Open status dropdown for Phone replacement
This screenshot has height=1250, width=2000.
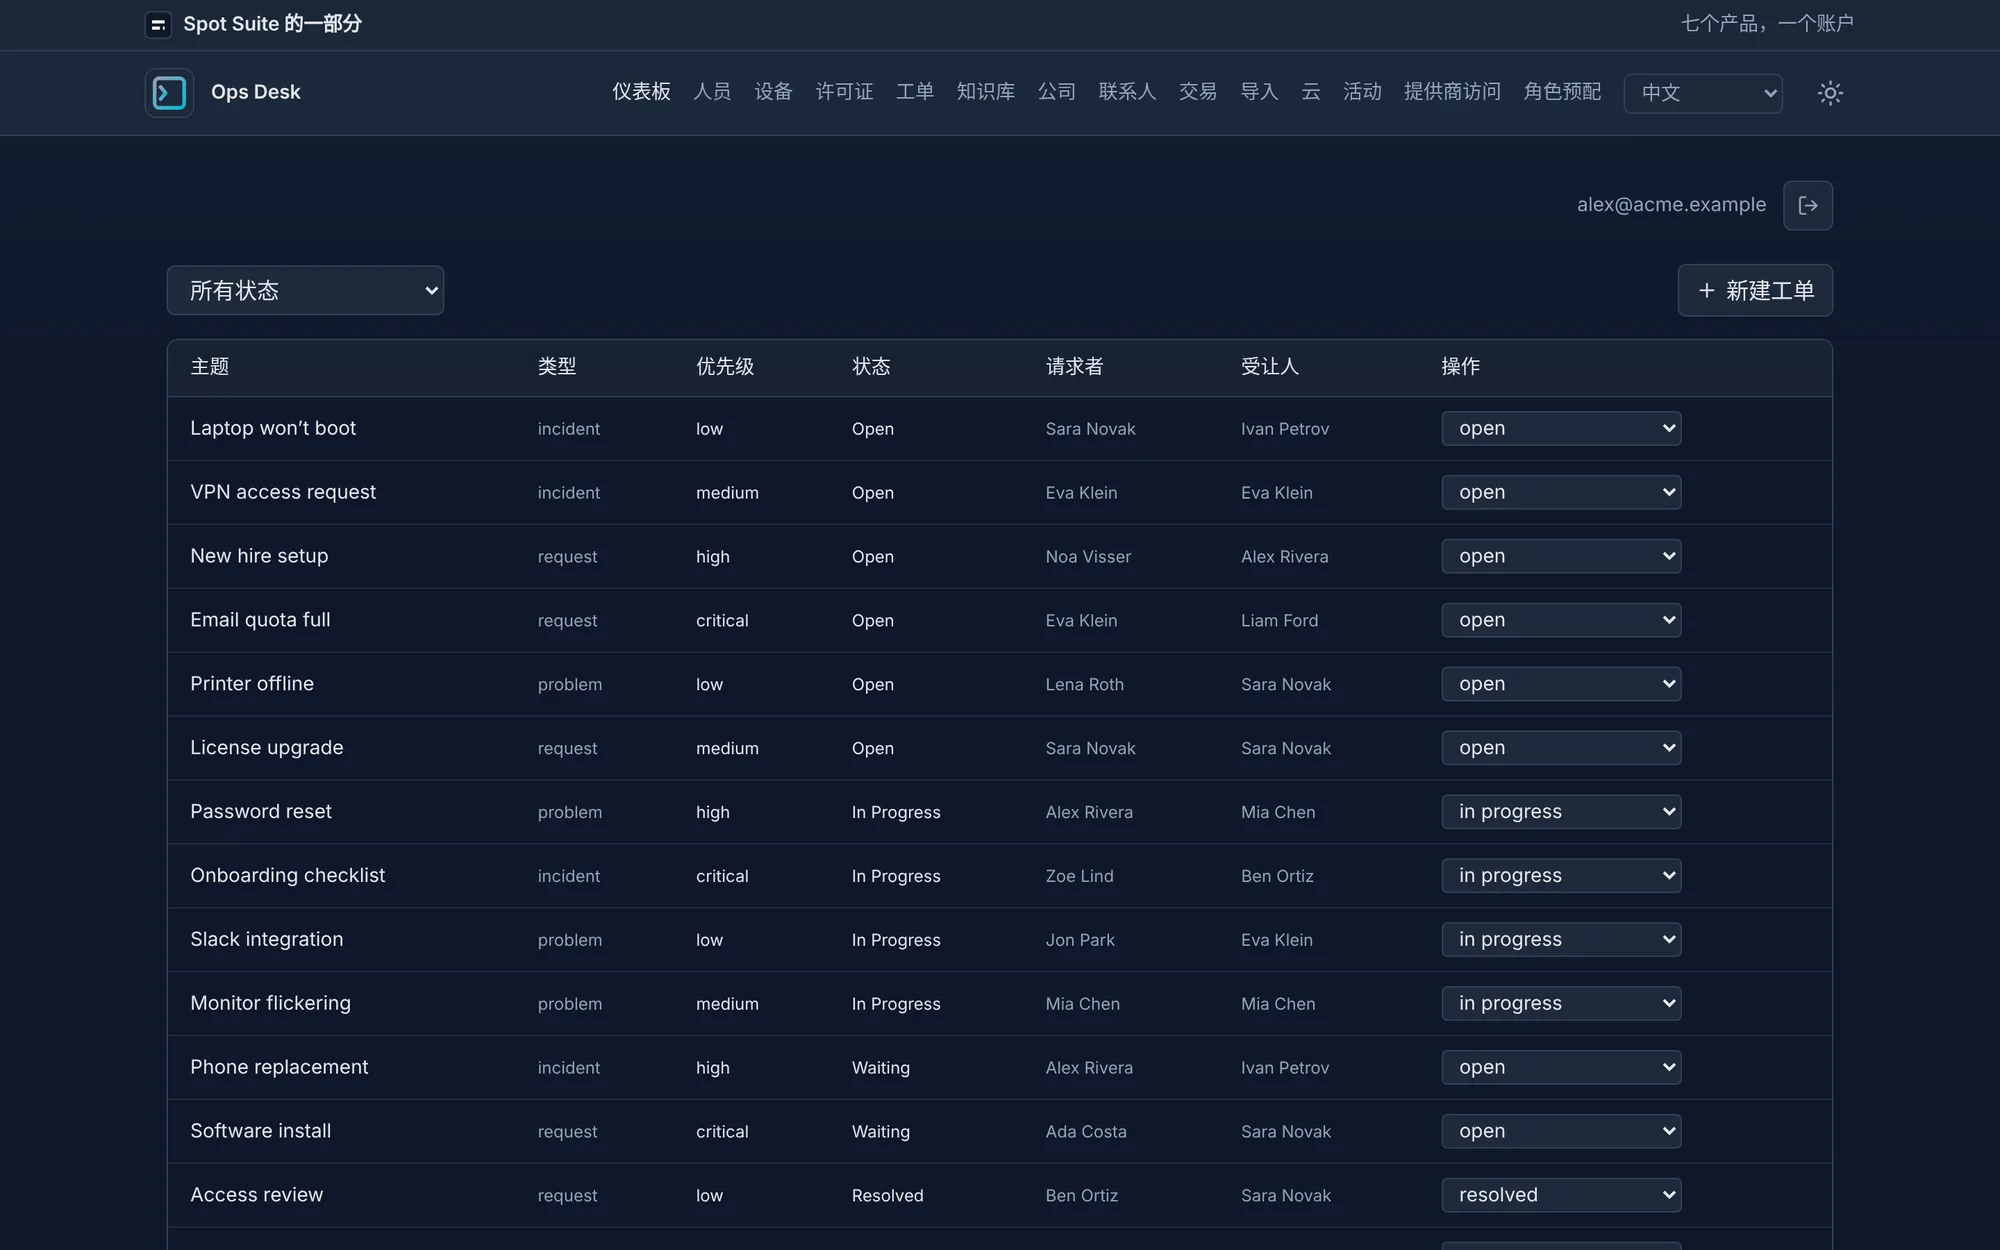(1561, 1067)
